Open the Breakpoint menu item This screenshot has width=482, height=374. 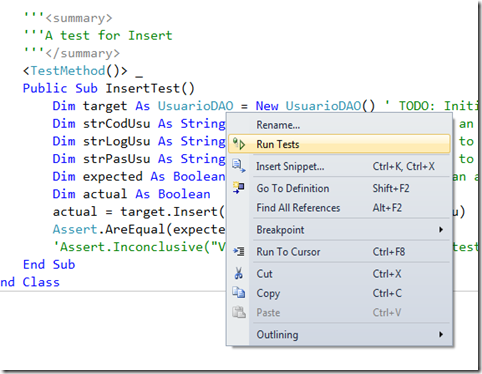point(339,230)
